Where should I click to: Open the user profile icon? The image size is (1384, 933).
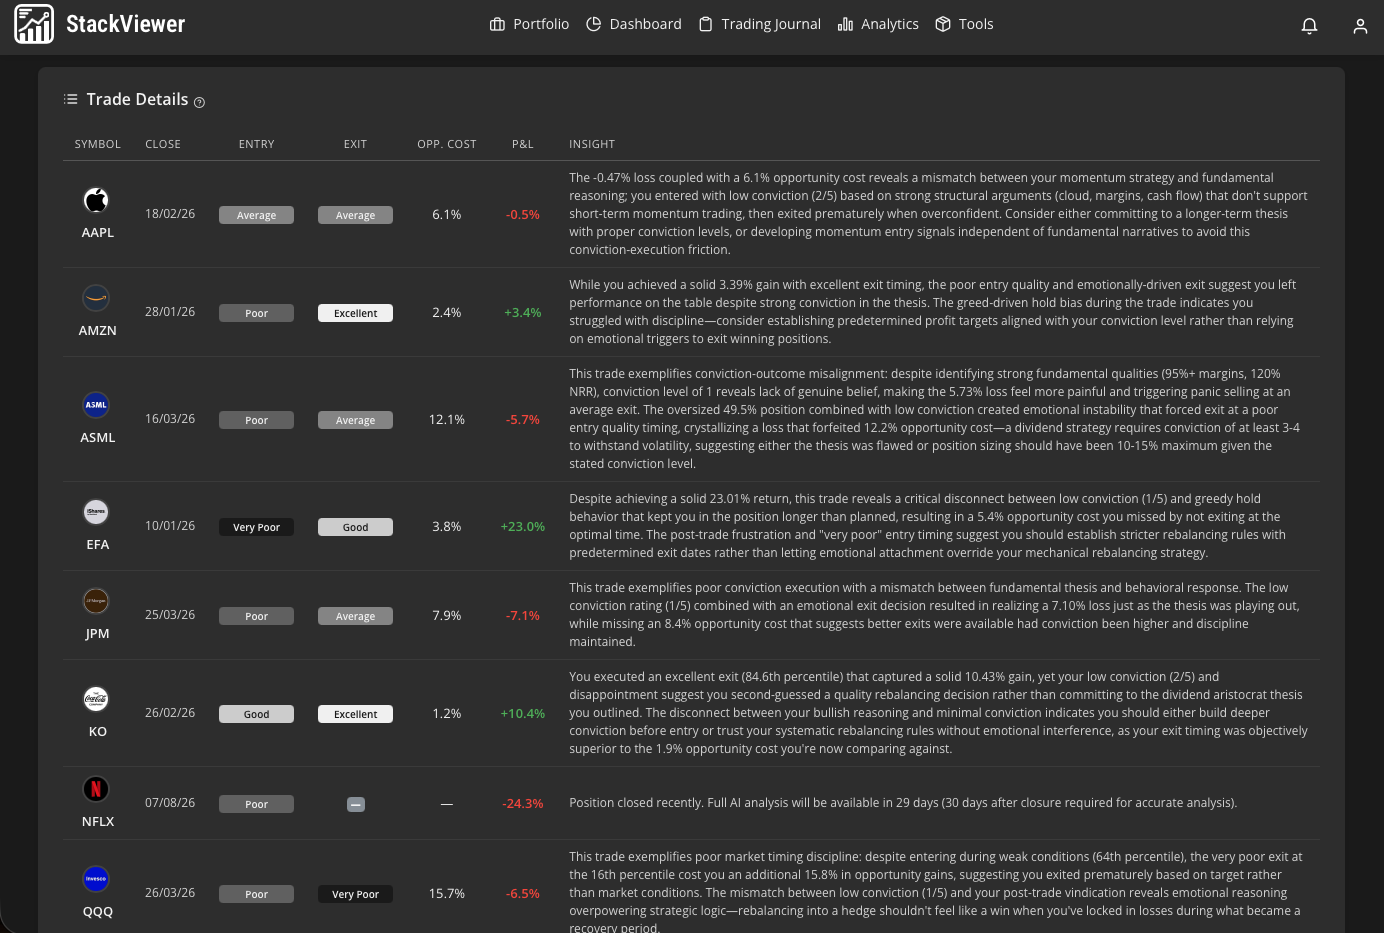(1360, 26)
